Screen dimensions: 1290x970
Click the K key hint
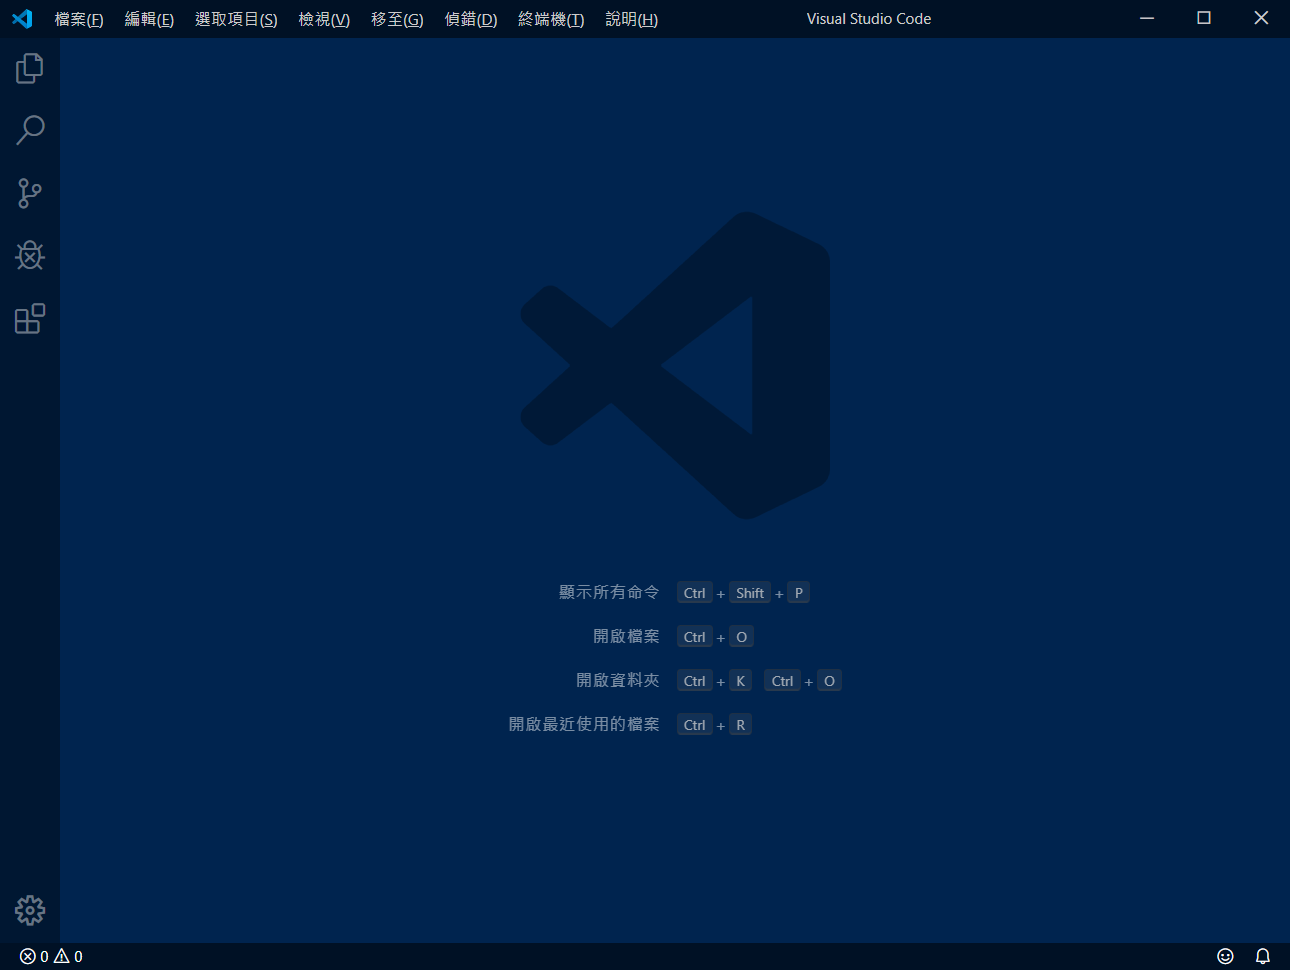740,681
